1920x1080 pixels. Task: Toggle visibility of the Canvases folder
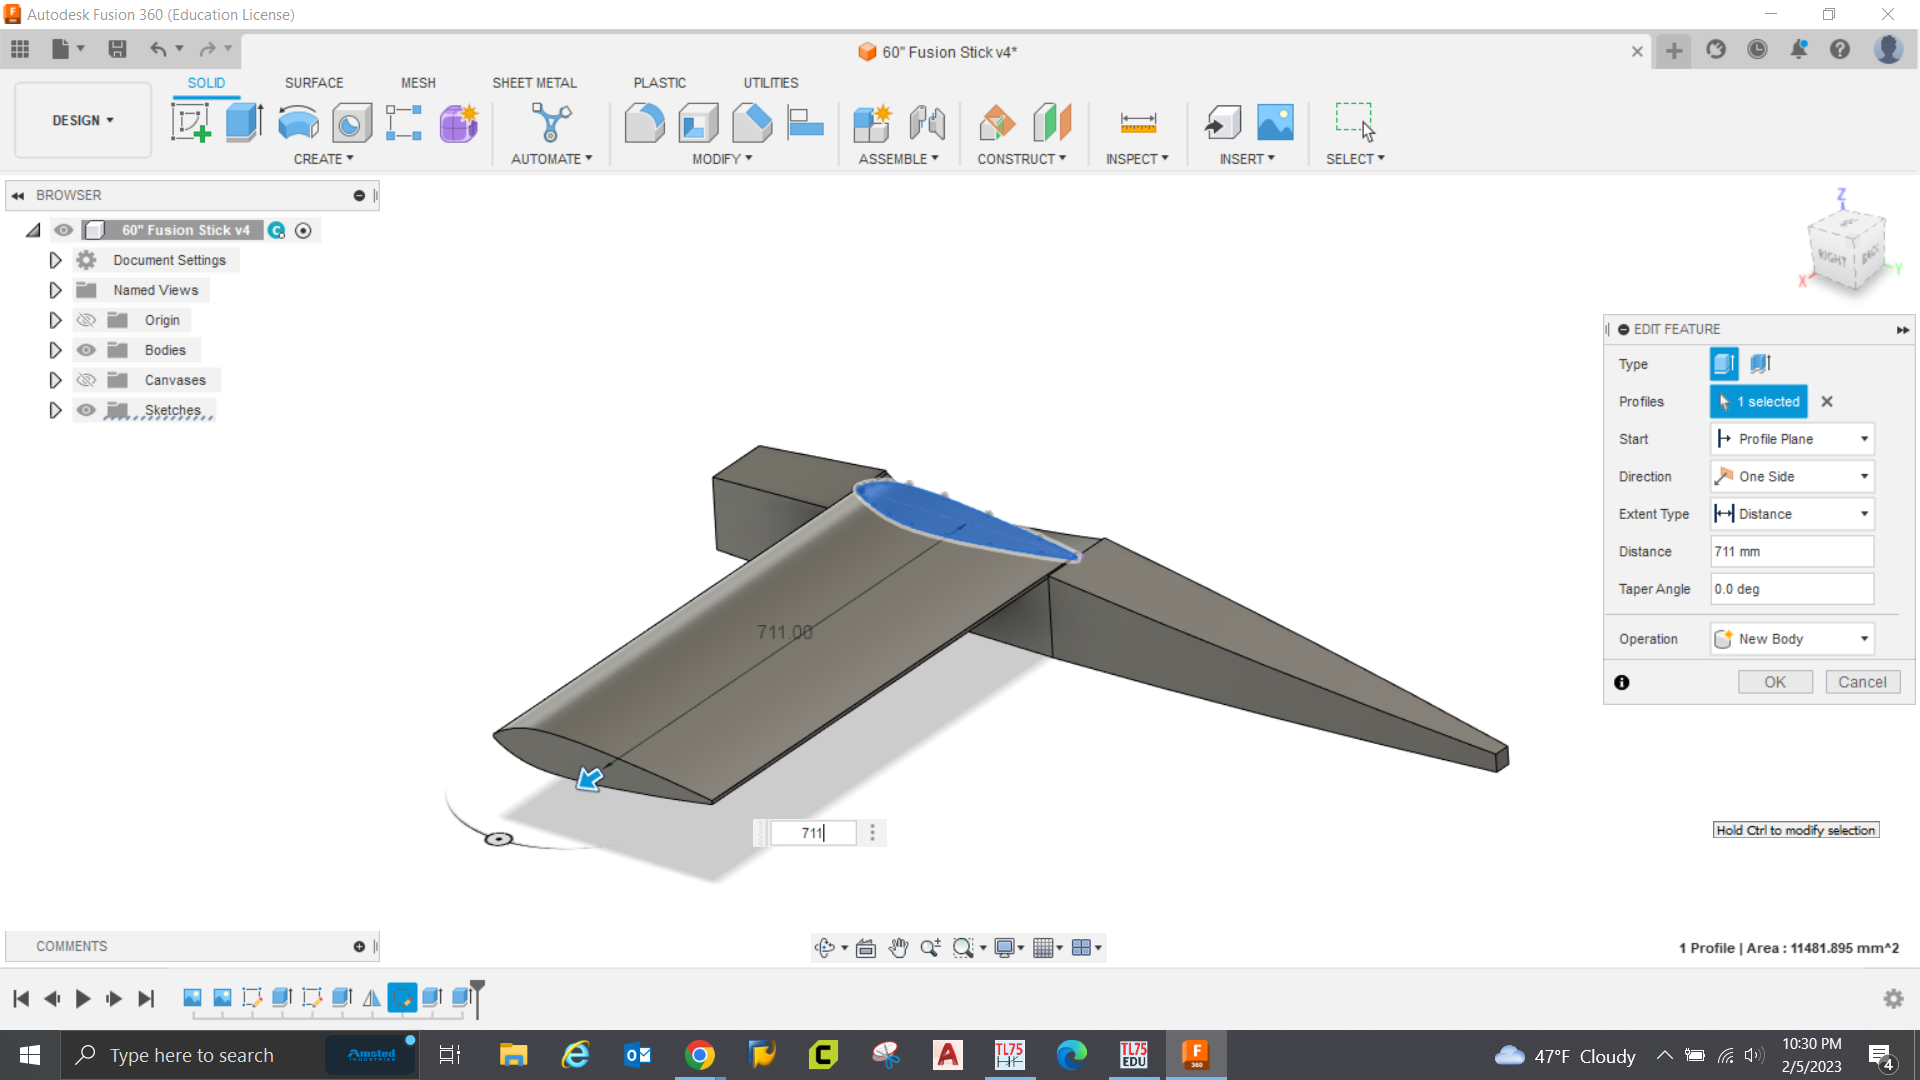pyautogui.click(x=87, y=380)
